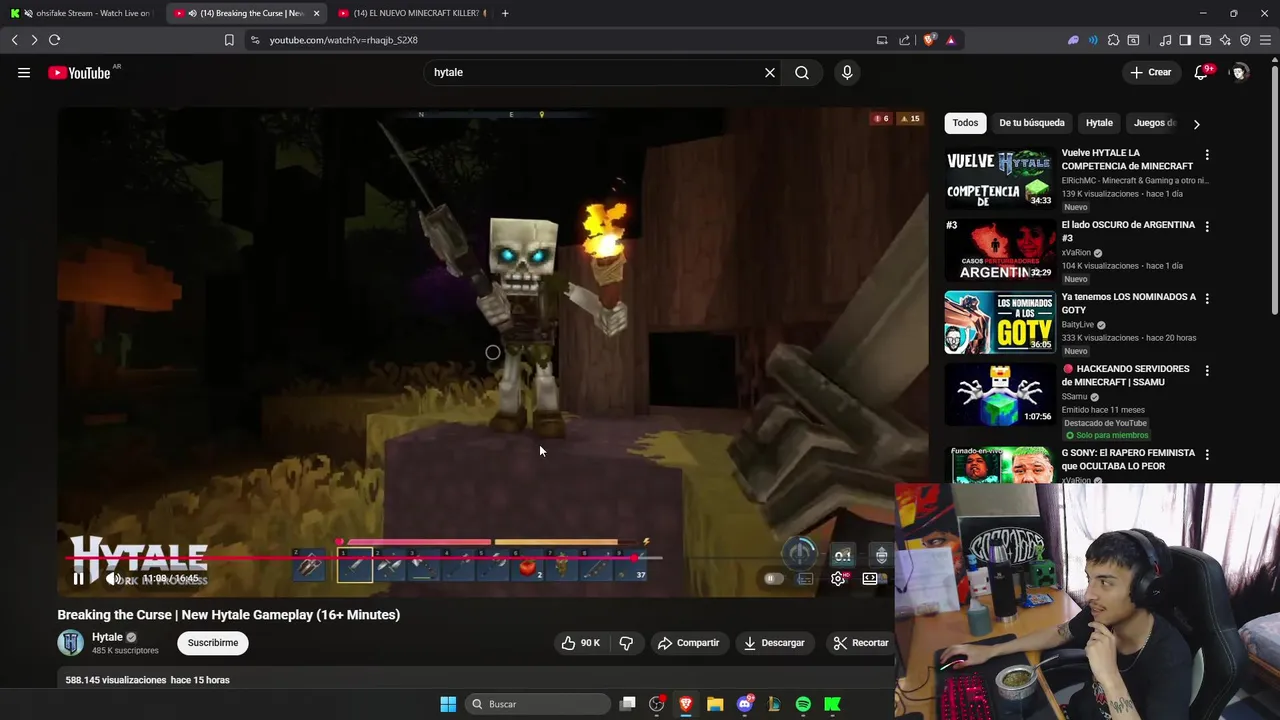Open the browser main menu
The image size is (1280, 720).
(x=1265, y=40)
